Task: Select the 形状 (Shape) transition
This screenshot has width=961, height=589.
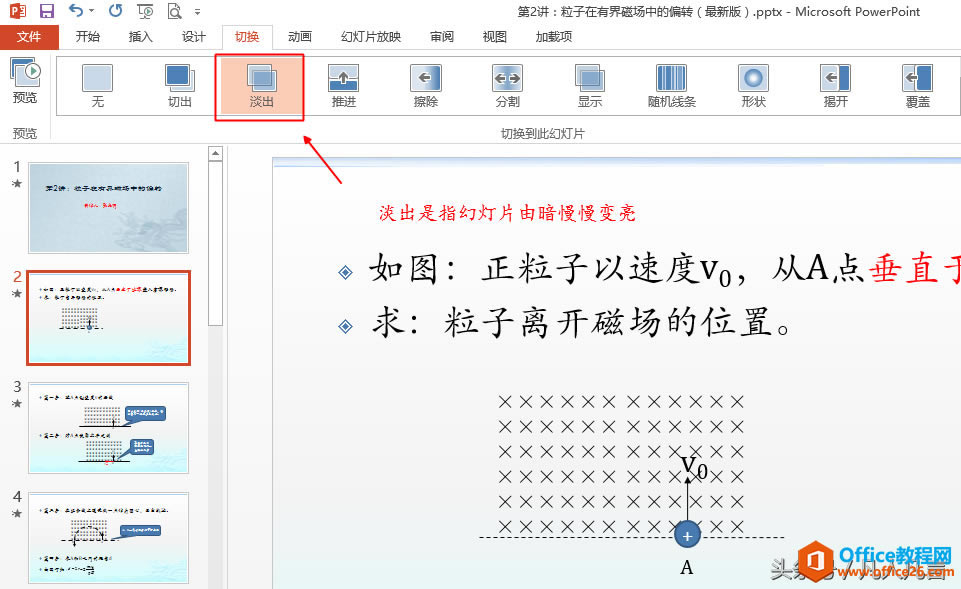Action: click(753, 86)
